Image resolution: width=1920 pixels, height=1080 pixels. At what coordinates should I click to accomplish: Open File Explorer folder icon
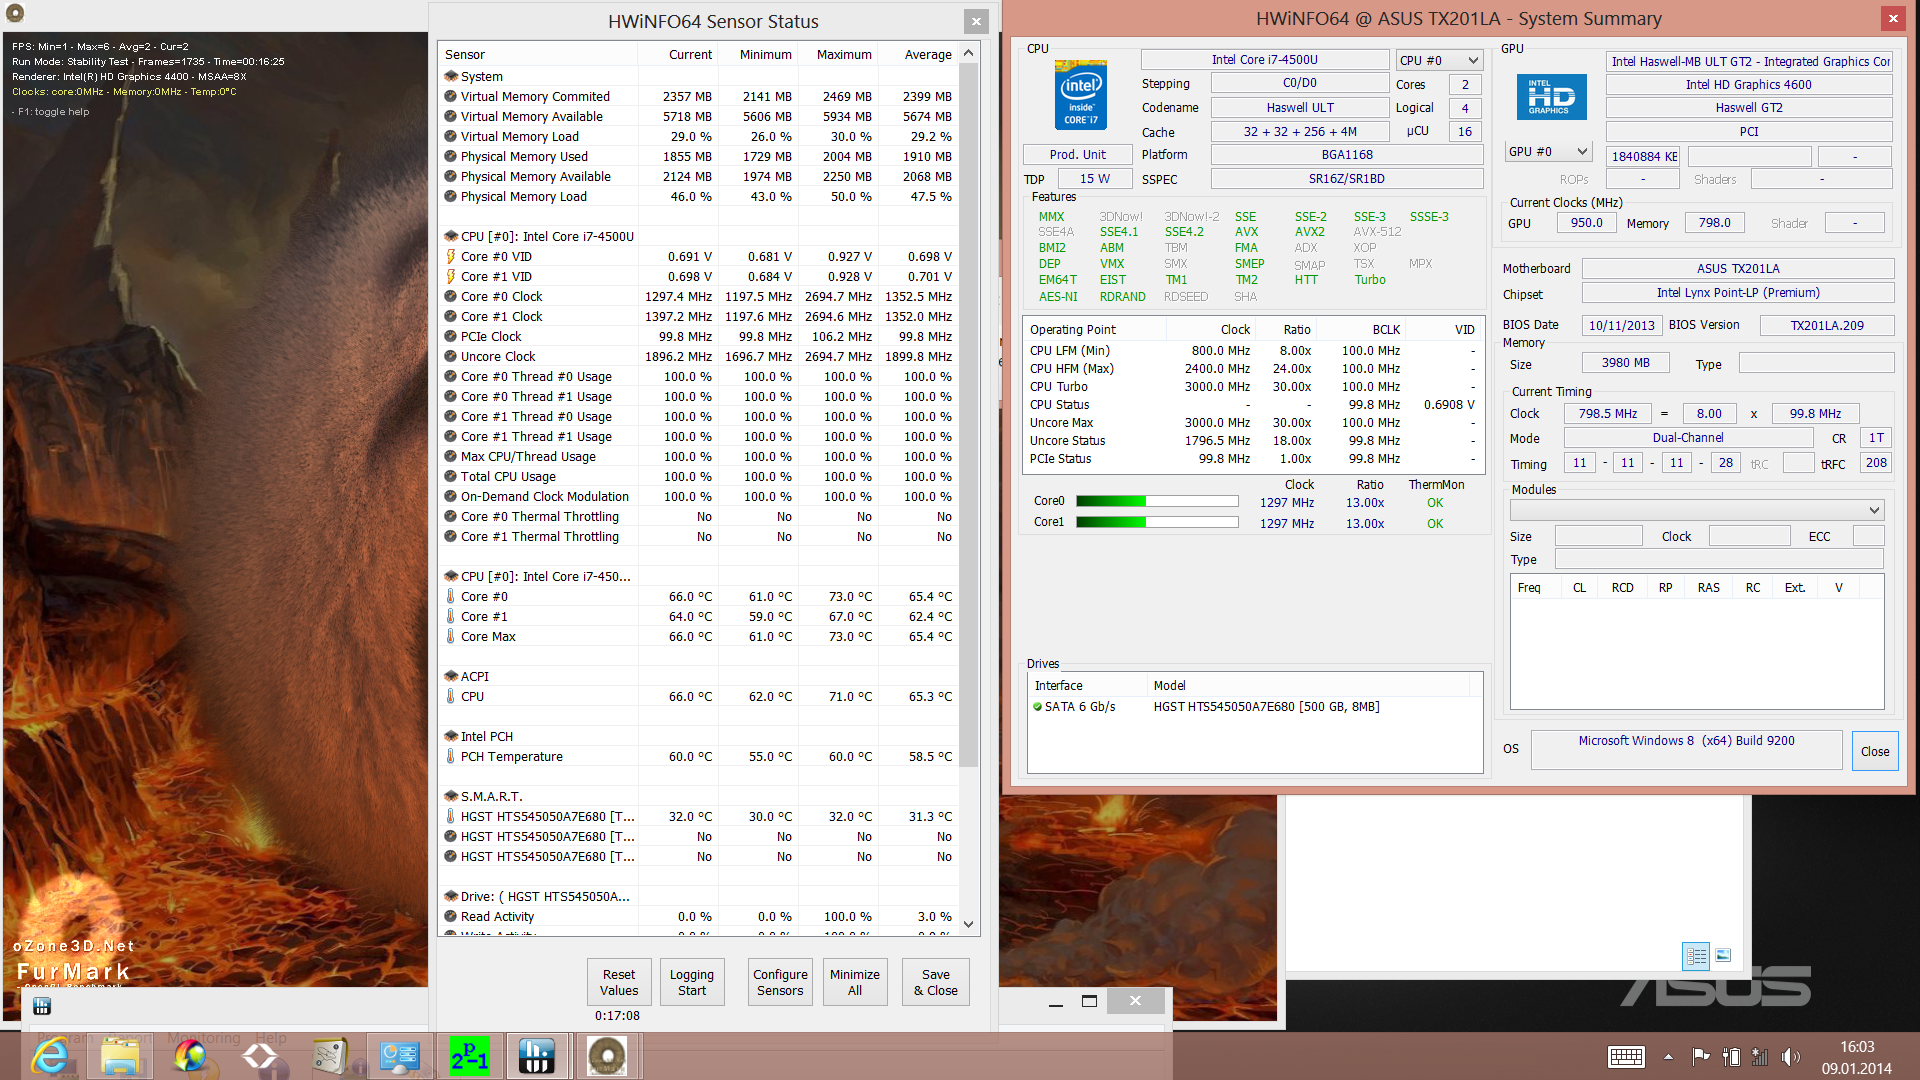[x=120, y=1056]
